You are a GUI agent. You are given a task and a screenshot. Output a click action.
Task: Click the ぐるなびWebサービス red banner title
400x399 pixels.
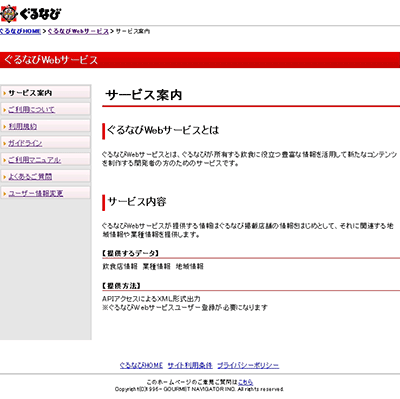point(51,60)
